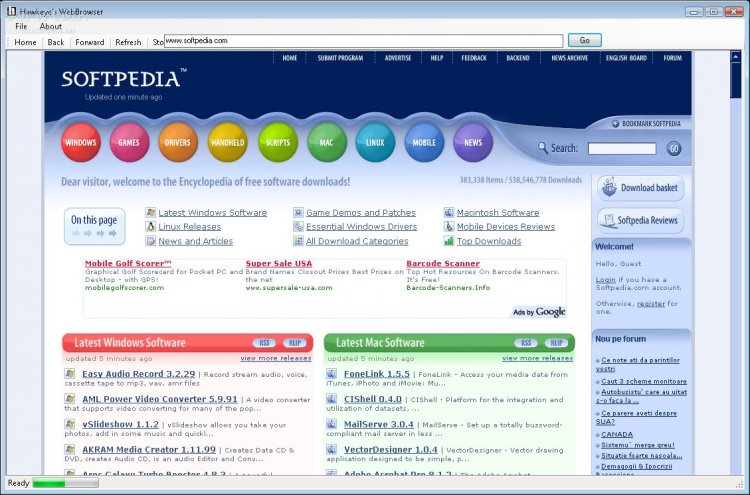Click the page's vertical scrollbar thumb
The height and width of the screenshot is (495, 750).
(735, 80)
